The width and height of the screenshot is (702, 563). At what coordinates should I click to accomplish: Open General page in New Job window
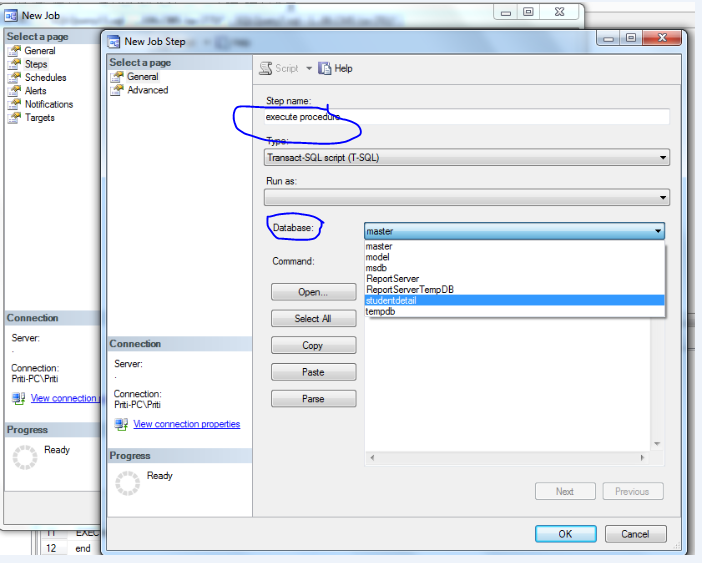[40, 51]
